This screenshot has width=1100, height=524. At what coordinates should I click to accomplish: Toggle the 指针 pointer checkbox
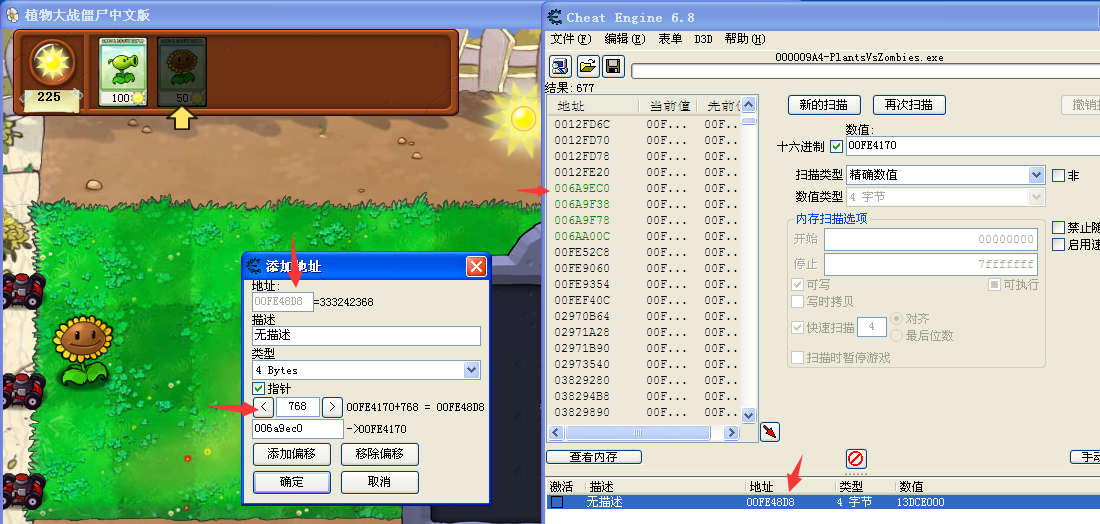click(258, 388)
